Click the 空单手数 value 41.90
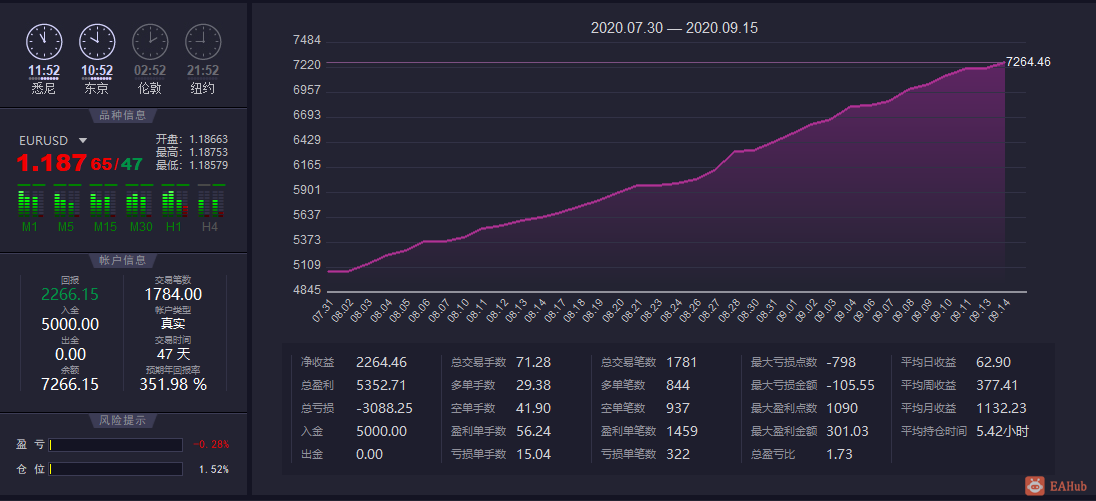The image size is (1096, 501). (x=533, y=408)
